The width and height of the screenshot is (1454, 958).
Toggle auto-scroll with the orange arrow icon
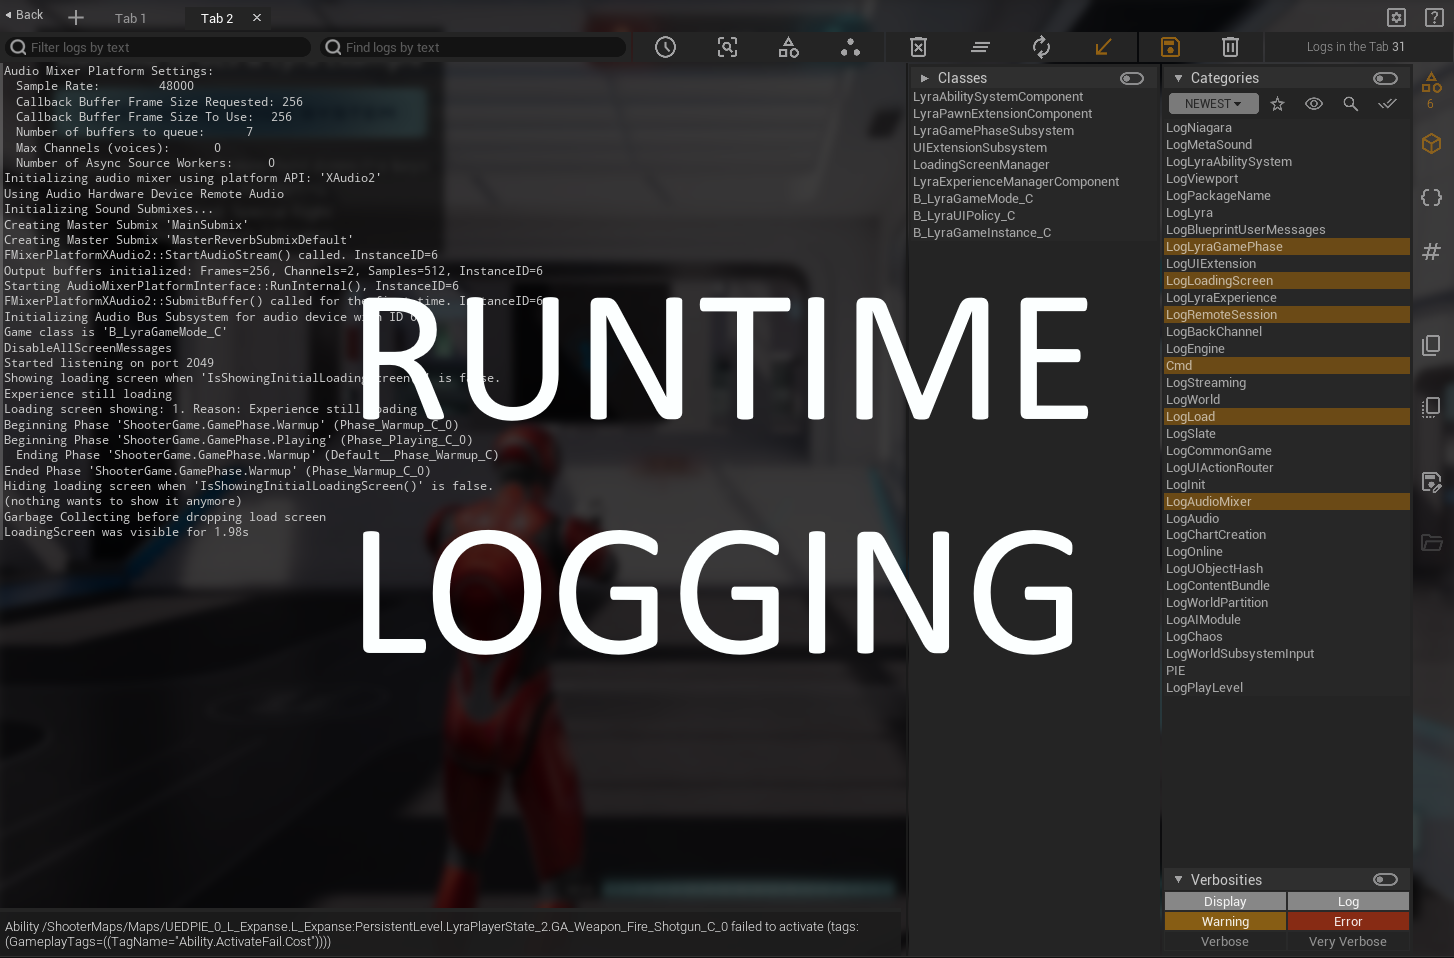(1103, 47)
